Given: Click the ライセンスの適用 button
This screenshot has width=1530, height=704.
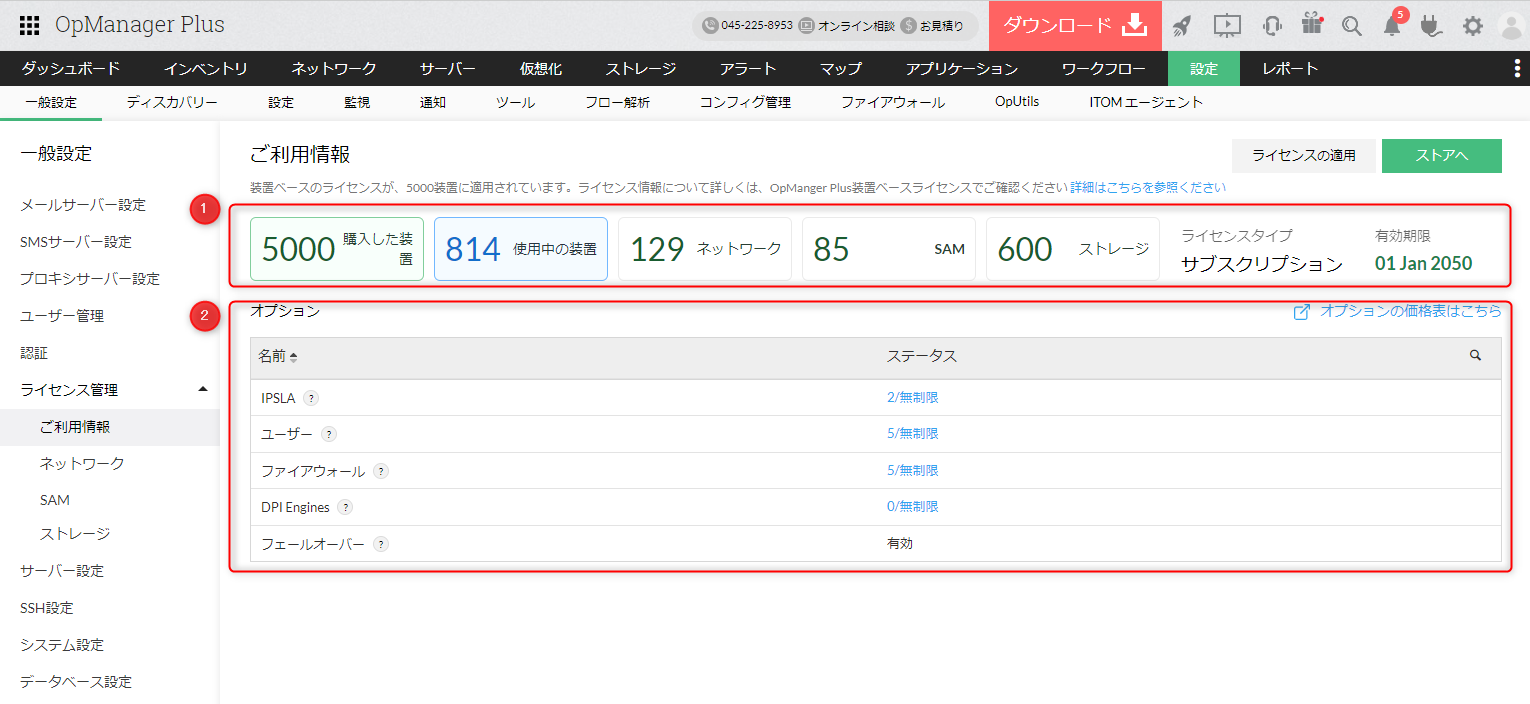Looking at the screenshot, I should coord(1304,155).
